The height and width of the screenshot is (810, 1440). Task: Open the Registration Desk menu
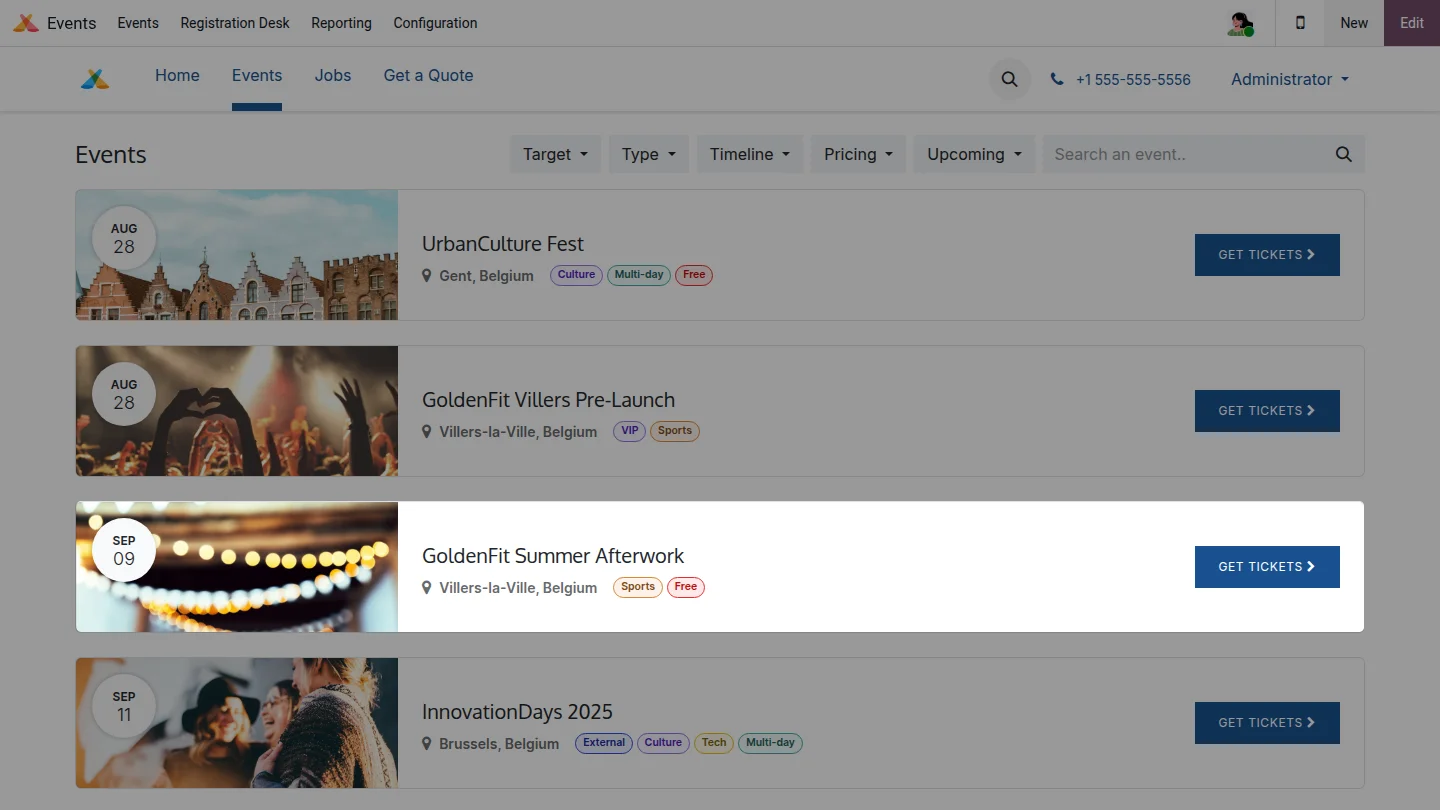(235, 23)
